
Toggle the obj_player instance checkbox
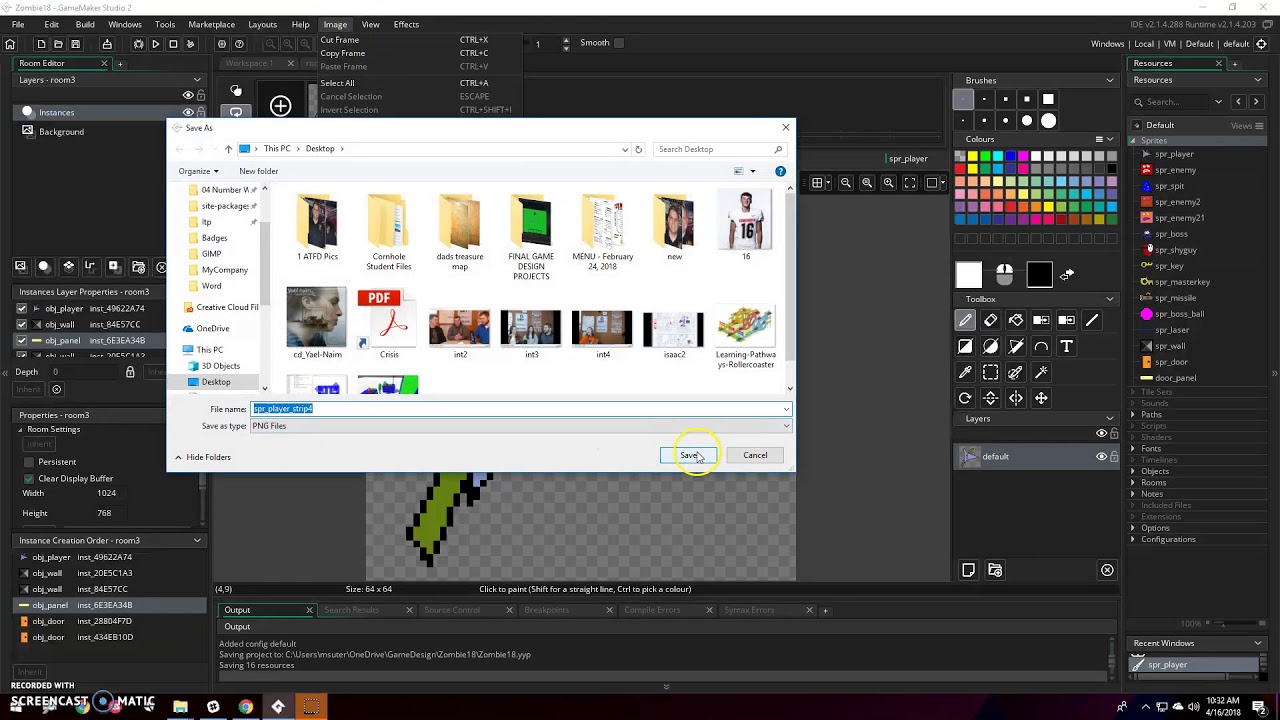coord(21,309)
